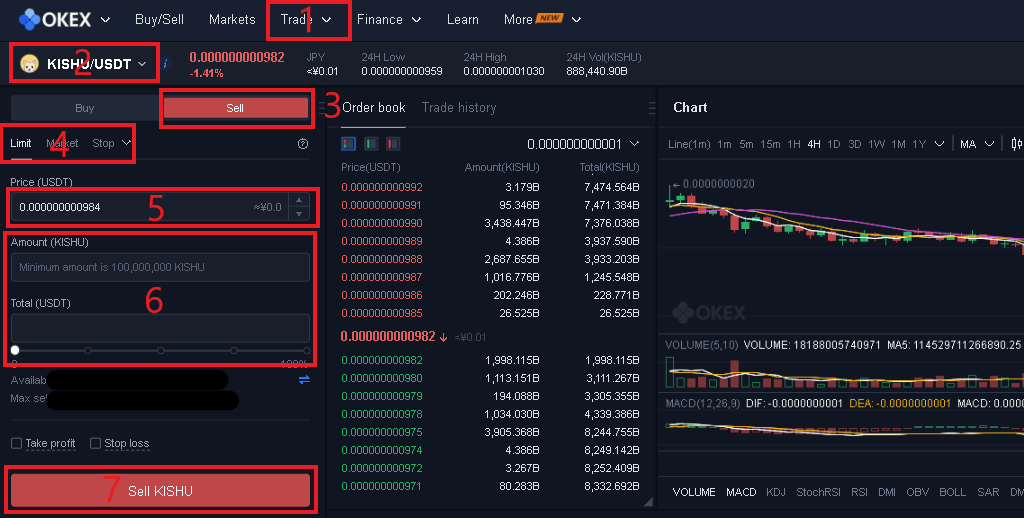Click the OKEX logo
1024x518 pixels.
[55, 20]
